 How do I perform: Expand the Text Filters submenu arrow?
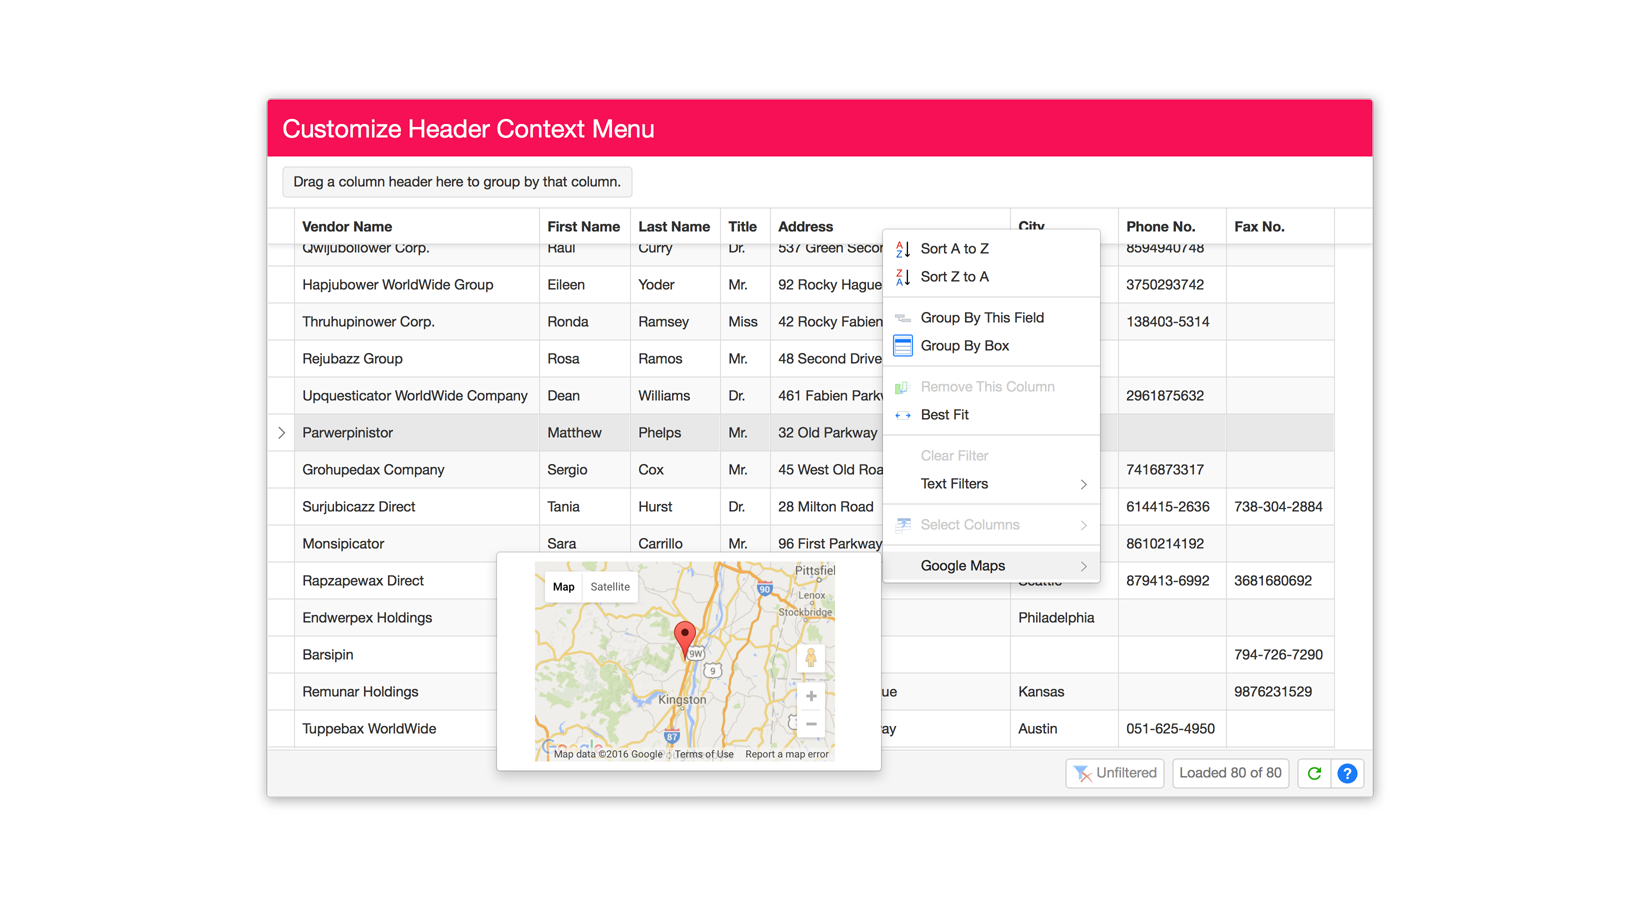click(x=1083, y=484)
